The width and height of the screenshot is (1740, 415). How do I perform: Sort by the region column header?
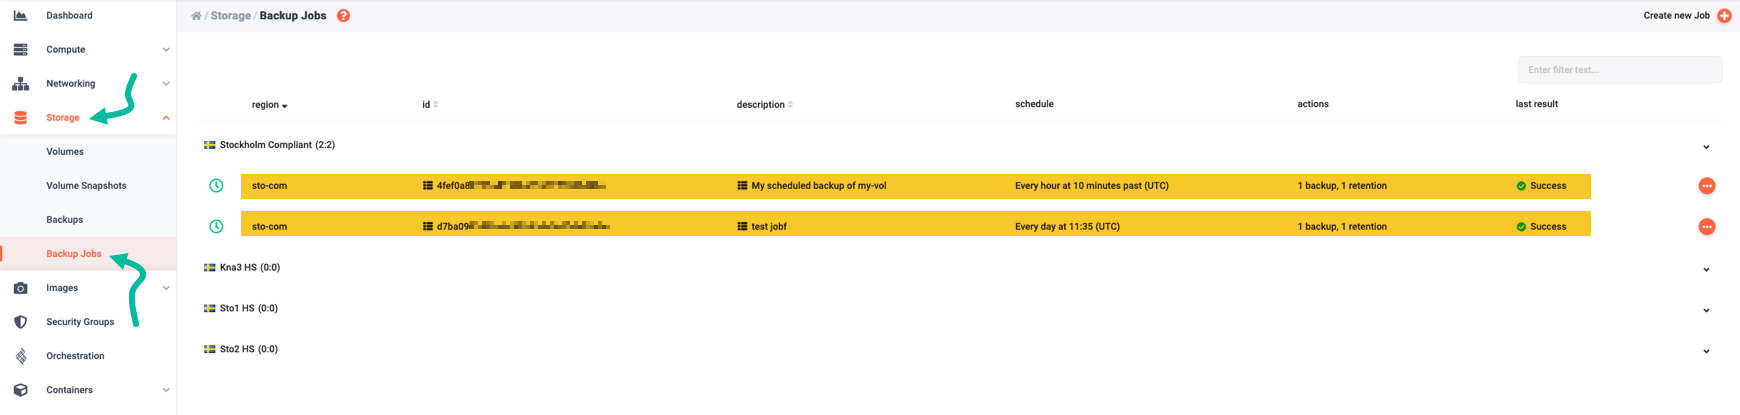click(269, 105)
